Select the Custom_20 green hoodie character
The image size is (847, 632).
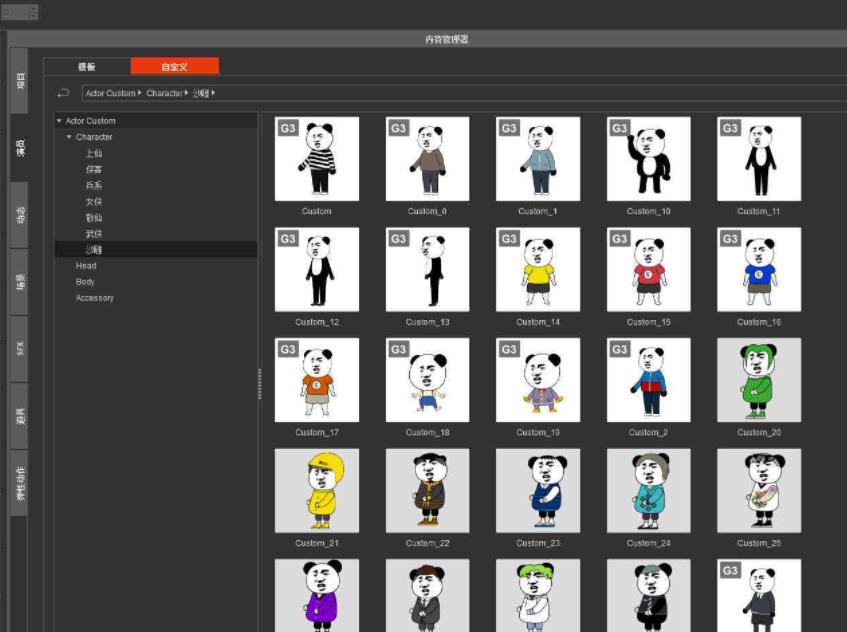758,380
